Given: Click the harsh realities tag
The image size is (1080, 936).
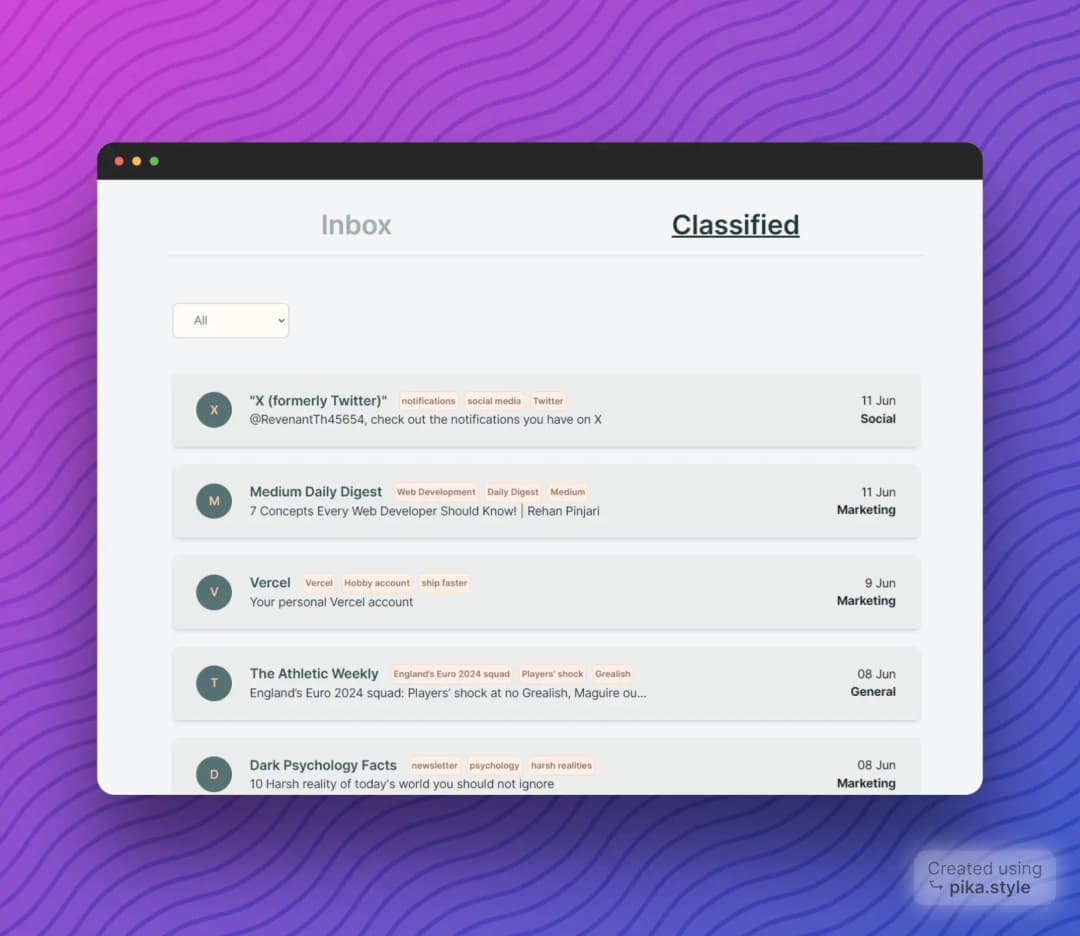Looking at the screenshot, I should tap(561, 765).
